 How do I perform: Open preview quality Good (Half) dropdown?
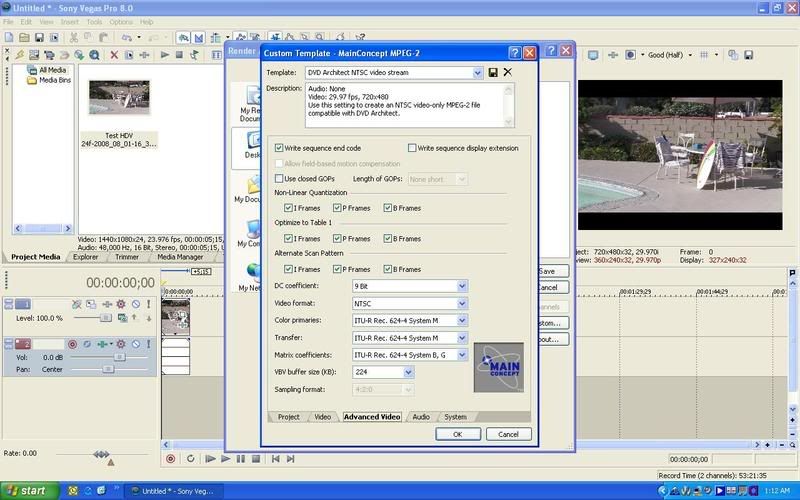690,55
